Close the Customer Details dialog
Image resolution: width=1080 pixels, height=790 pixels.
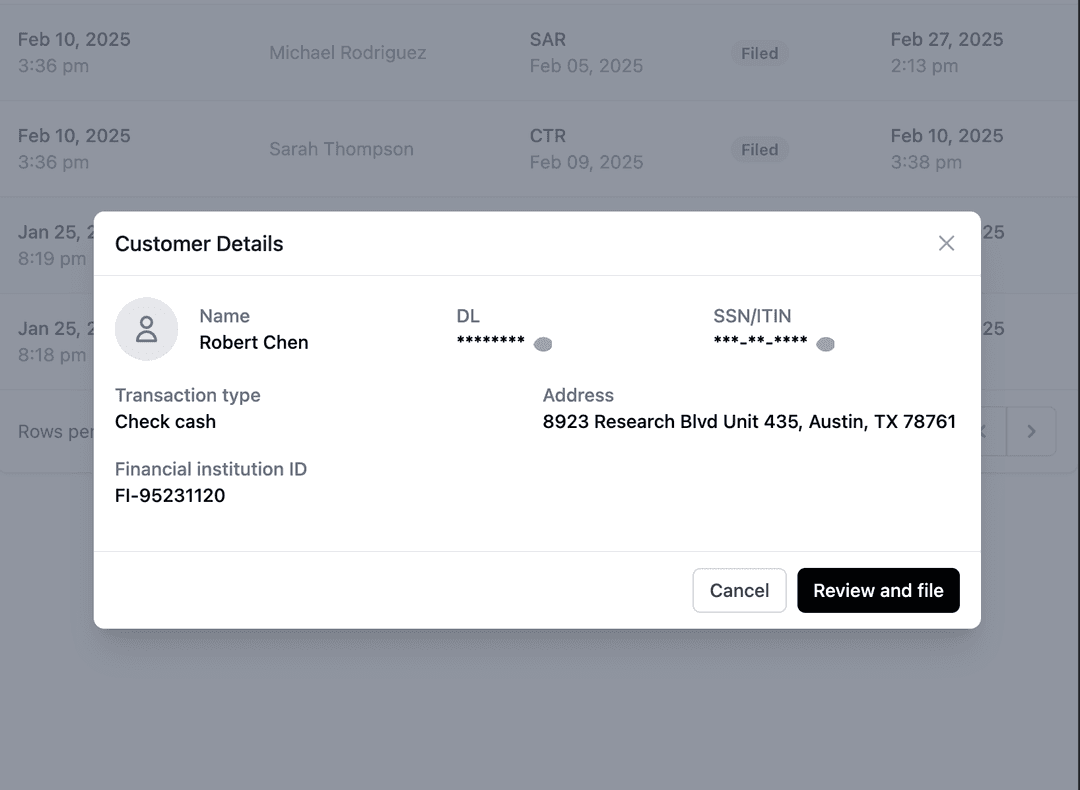point(946,243)
